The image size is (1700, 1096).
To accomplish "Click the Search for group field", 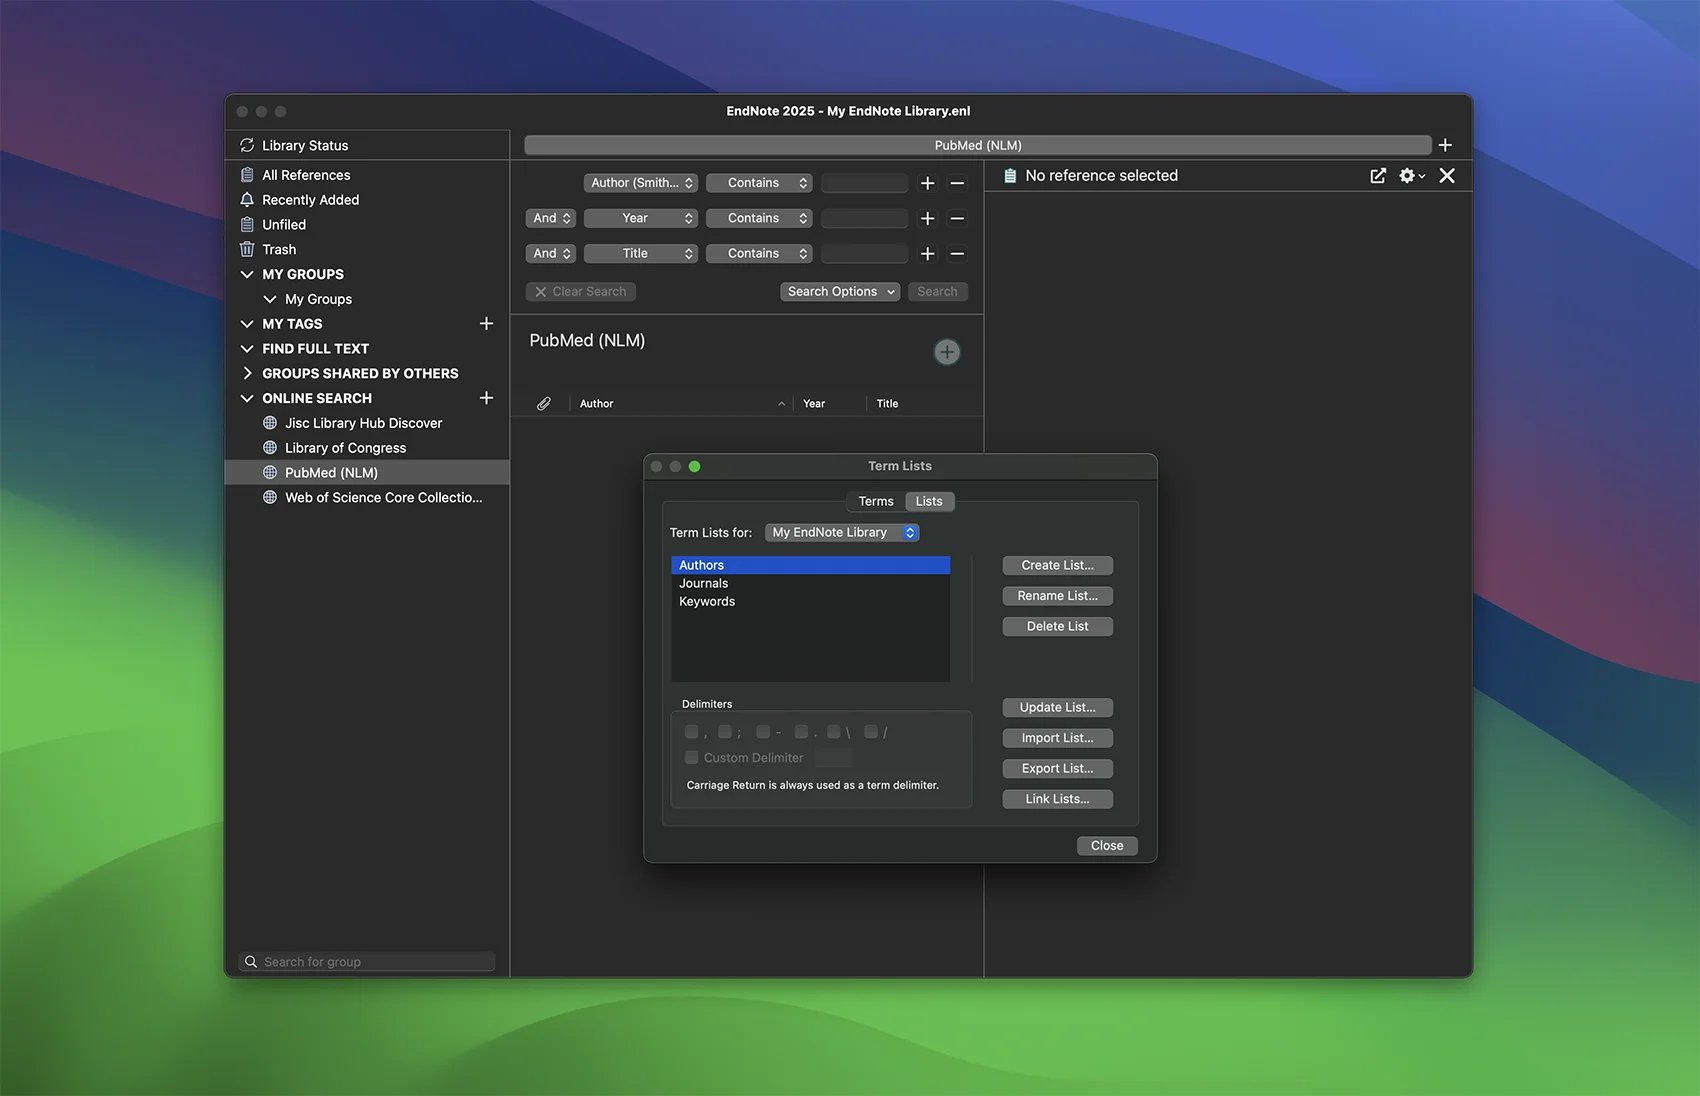I will (368, 962).
